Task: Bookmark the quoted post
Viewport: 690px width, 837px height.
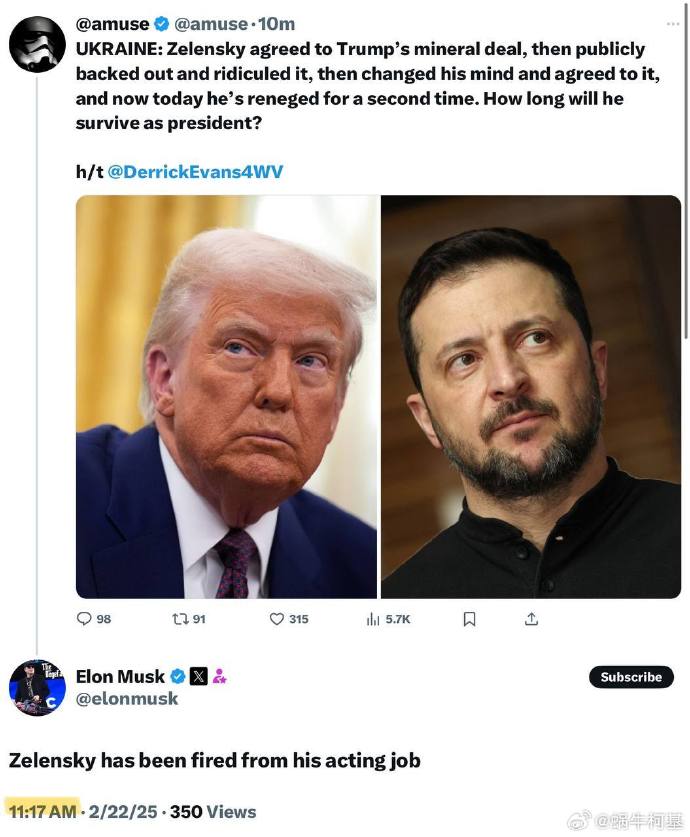Action: coord(469,619)
